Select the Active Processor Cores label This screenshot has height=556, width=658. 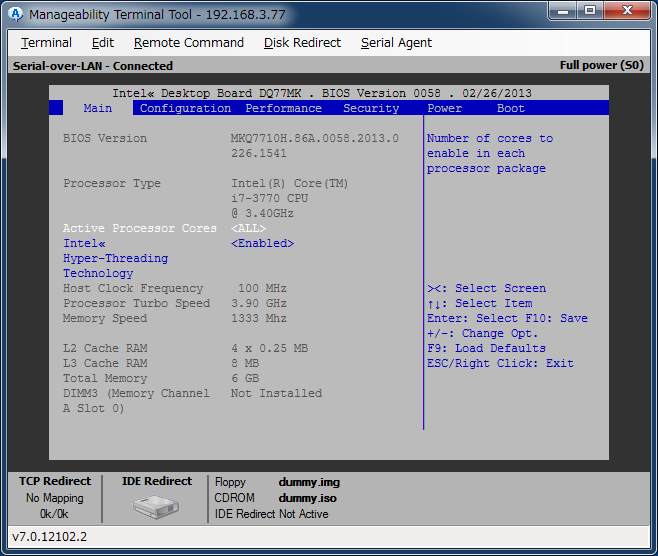click(139, 228)
